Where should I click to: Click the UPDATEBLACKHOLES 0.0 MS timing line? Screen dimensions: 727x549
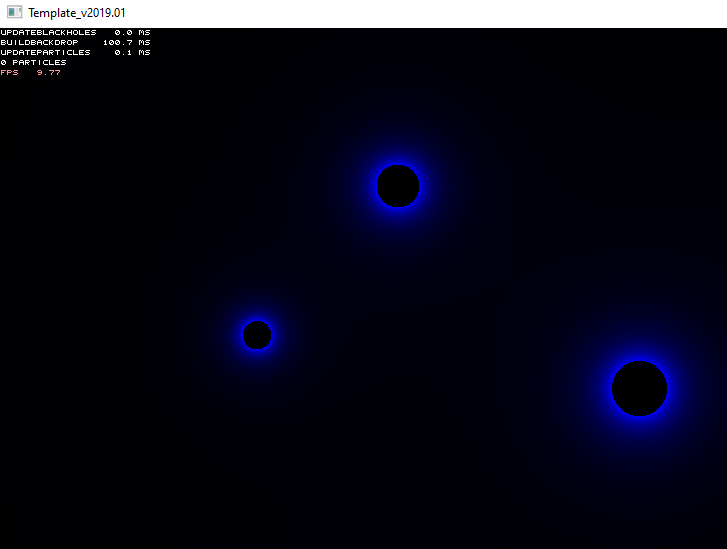[x=76, y=32]
